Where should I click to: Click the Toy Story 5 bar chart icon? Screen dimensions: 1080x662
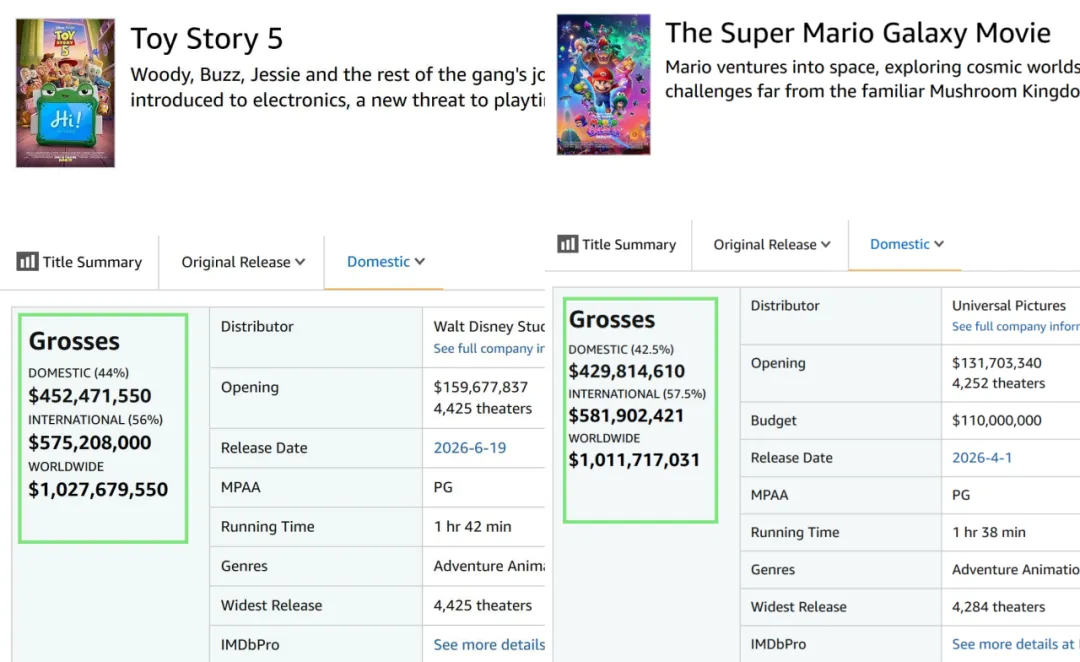pos(28,262)
